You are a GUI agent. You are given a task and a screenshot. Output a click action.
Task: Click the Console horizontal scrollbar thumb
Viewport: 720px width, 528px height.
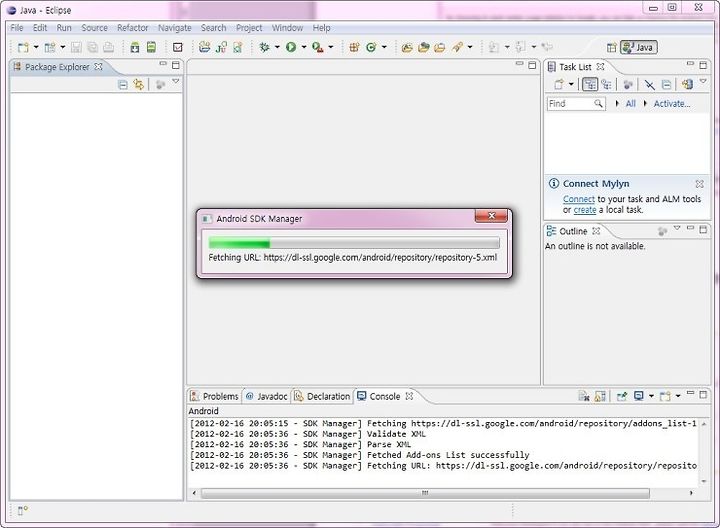tap(425, 493)
